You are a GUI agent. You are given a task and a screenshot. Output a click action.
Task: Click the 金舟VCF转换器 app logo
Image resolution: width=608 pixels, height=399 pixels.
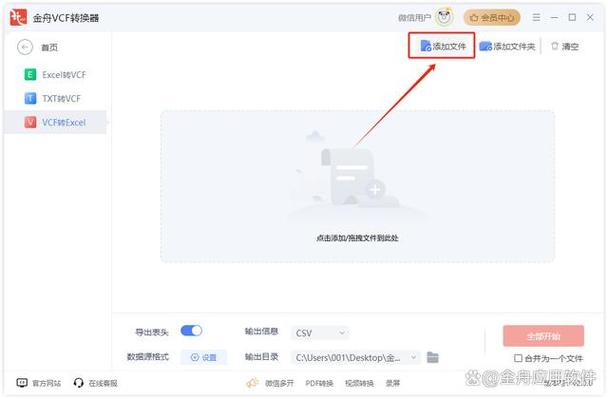[18, 17]
